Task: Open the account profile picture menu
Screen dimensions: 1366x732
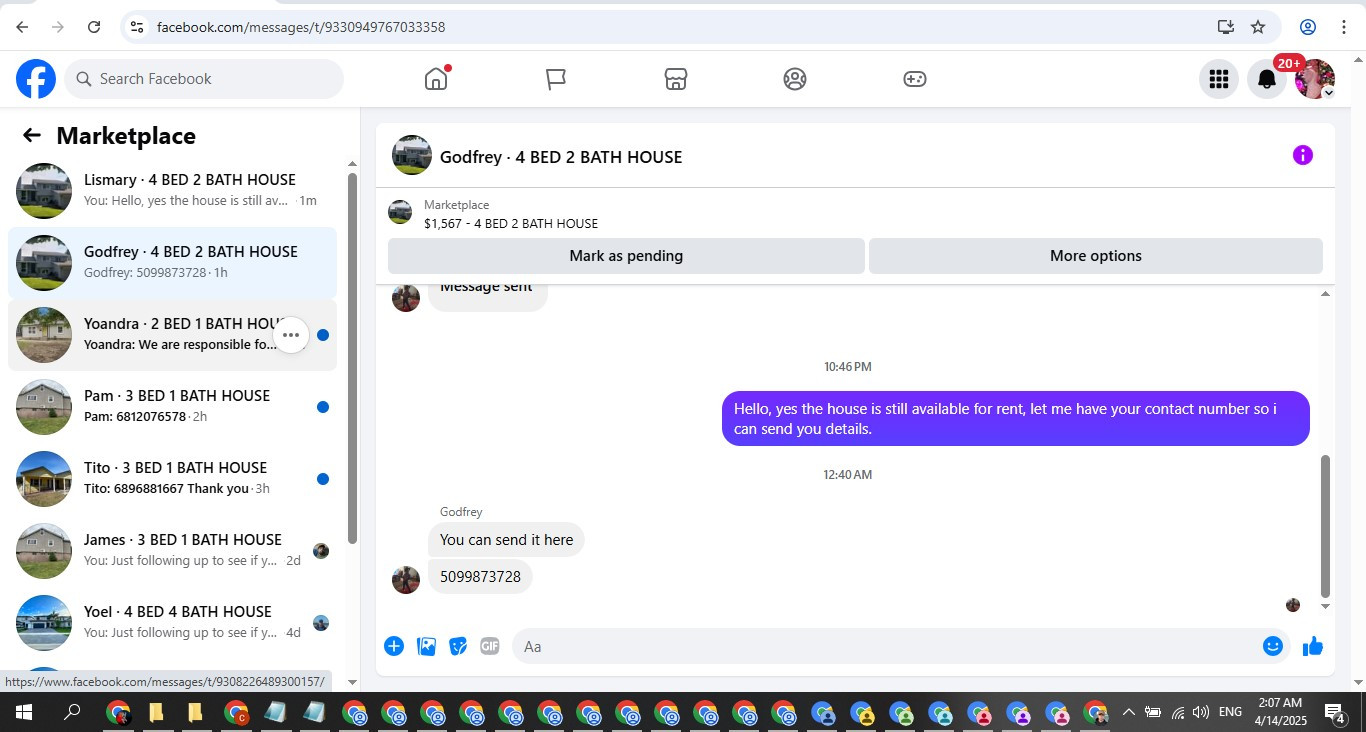Action: tap(1314, 79)
